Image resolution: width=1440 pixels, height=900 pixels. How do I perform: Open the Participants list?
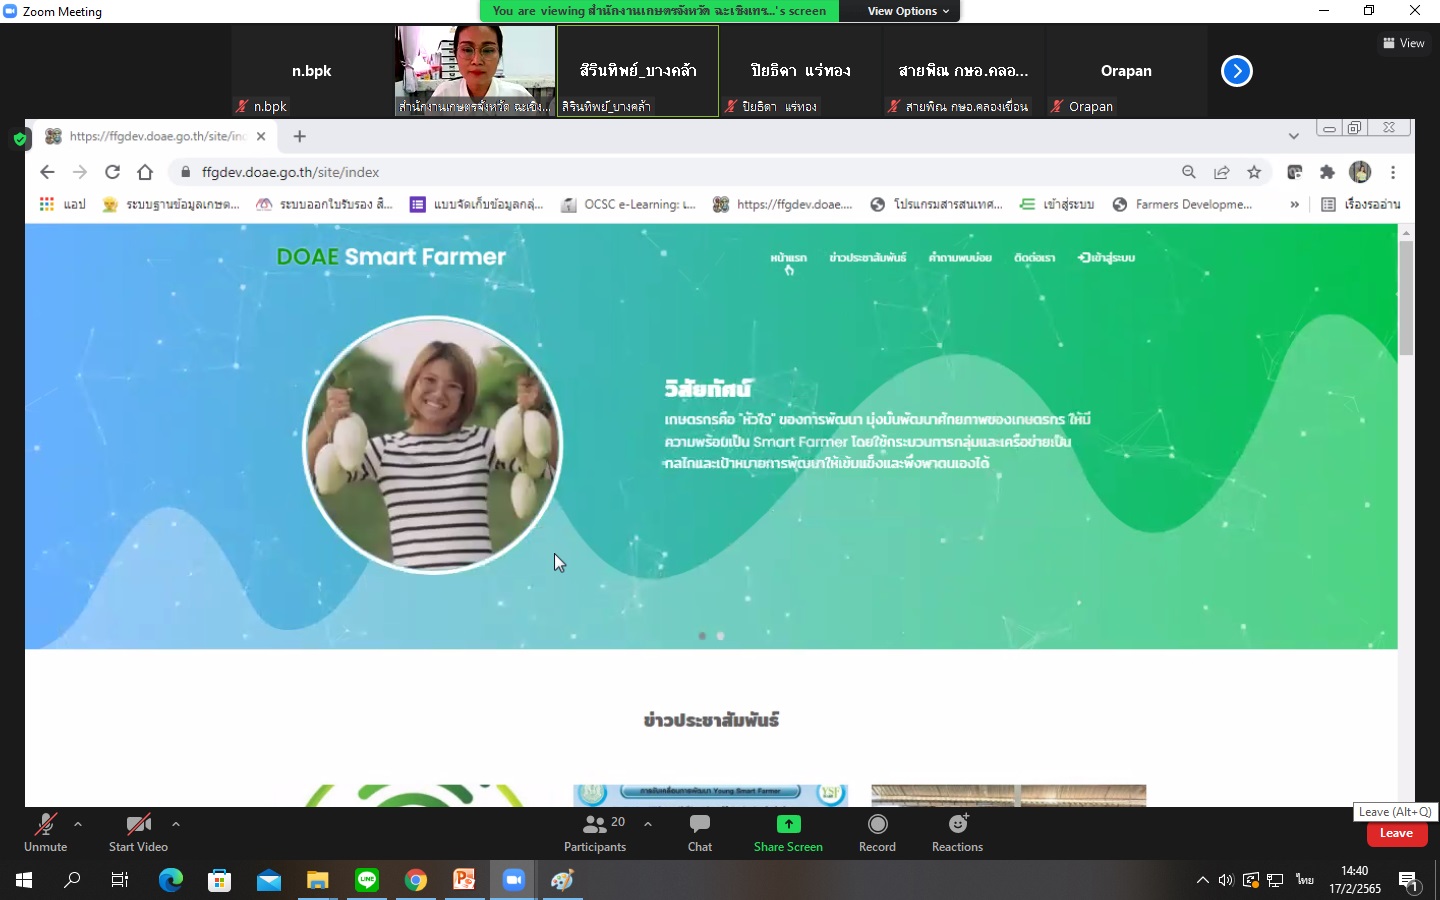[x=595, y=832]
